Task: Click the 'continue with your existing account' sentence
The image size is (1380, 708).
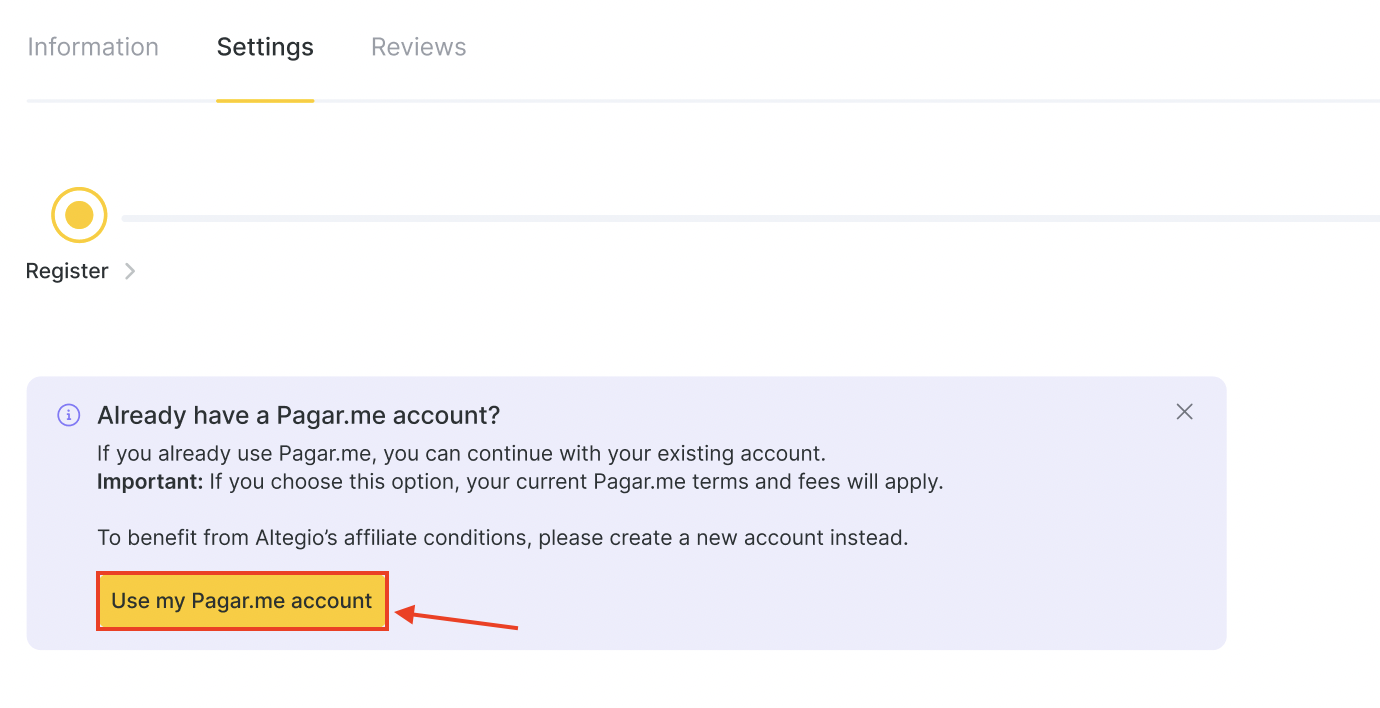Action: point(460,454)
